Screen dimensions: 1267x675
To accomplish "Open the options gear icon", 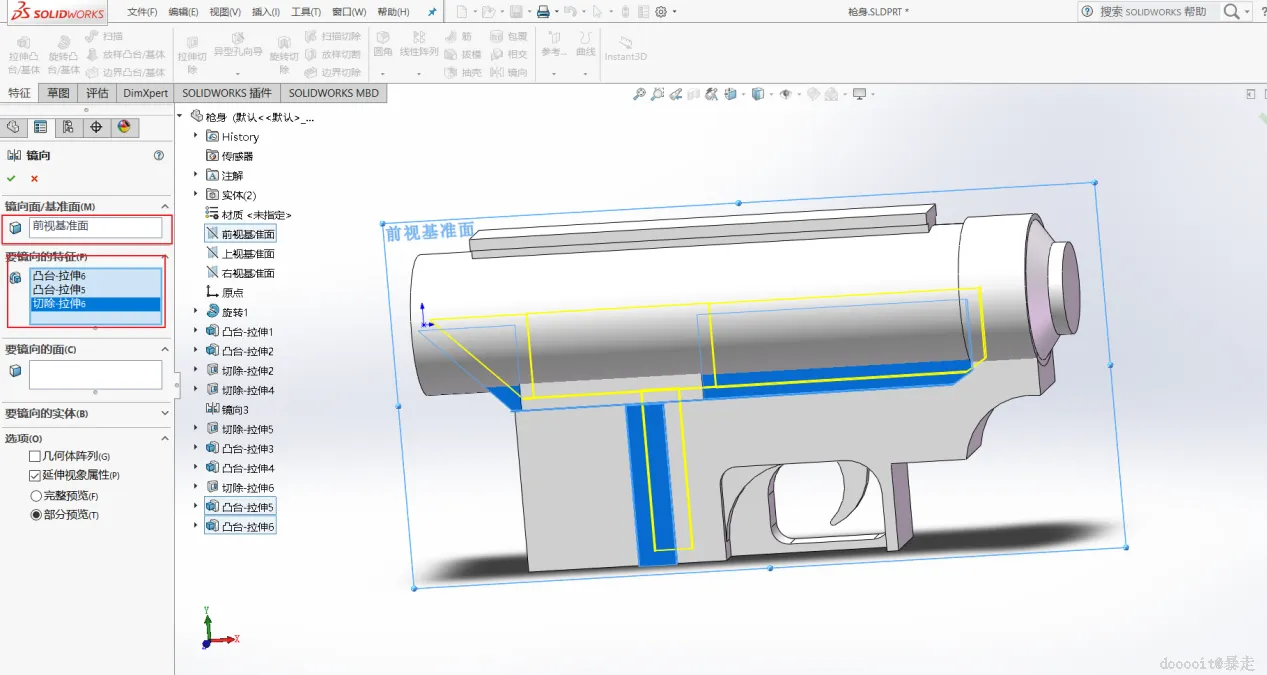I will coord(661,12).
